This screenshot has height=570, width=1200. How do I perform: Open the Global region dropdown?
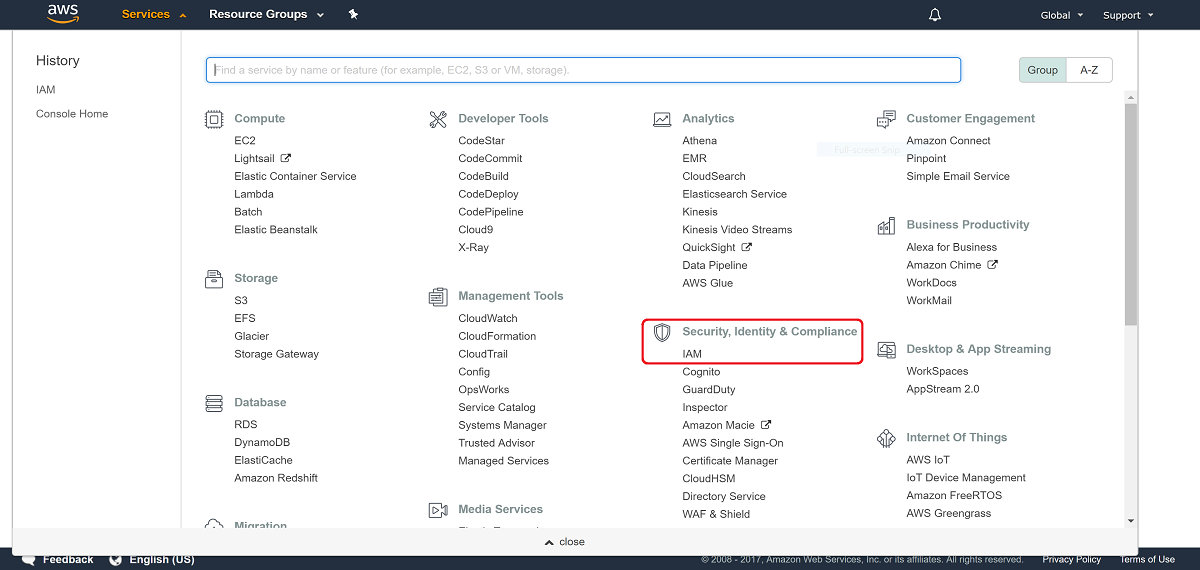click(x=1062, y=15)
